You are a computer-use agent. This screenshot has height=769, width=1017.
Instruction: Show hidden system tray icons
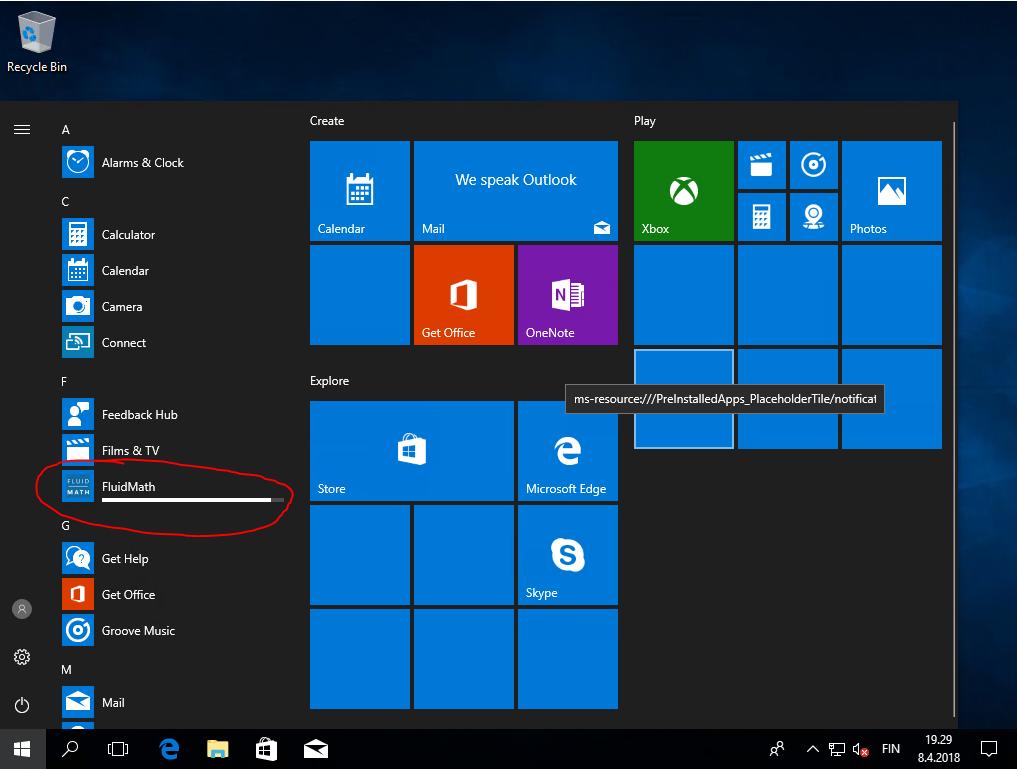(812, 750)
